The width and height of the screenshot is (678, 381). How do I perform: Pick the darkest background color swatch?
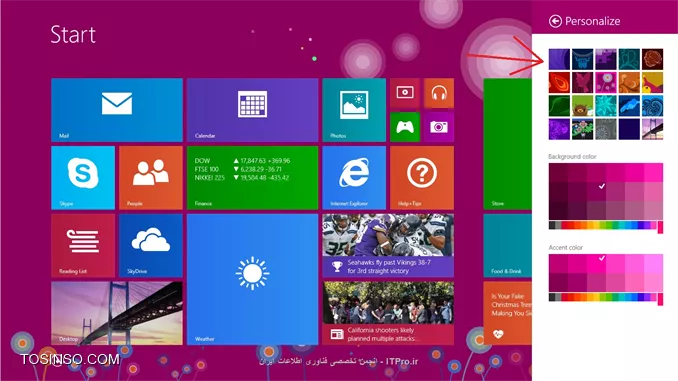click(558, 211)
